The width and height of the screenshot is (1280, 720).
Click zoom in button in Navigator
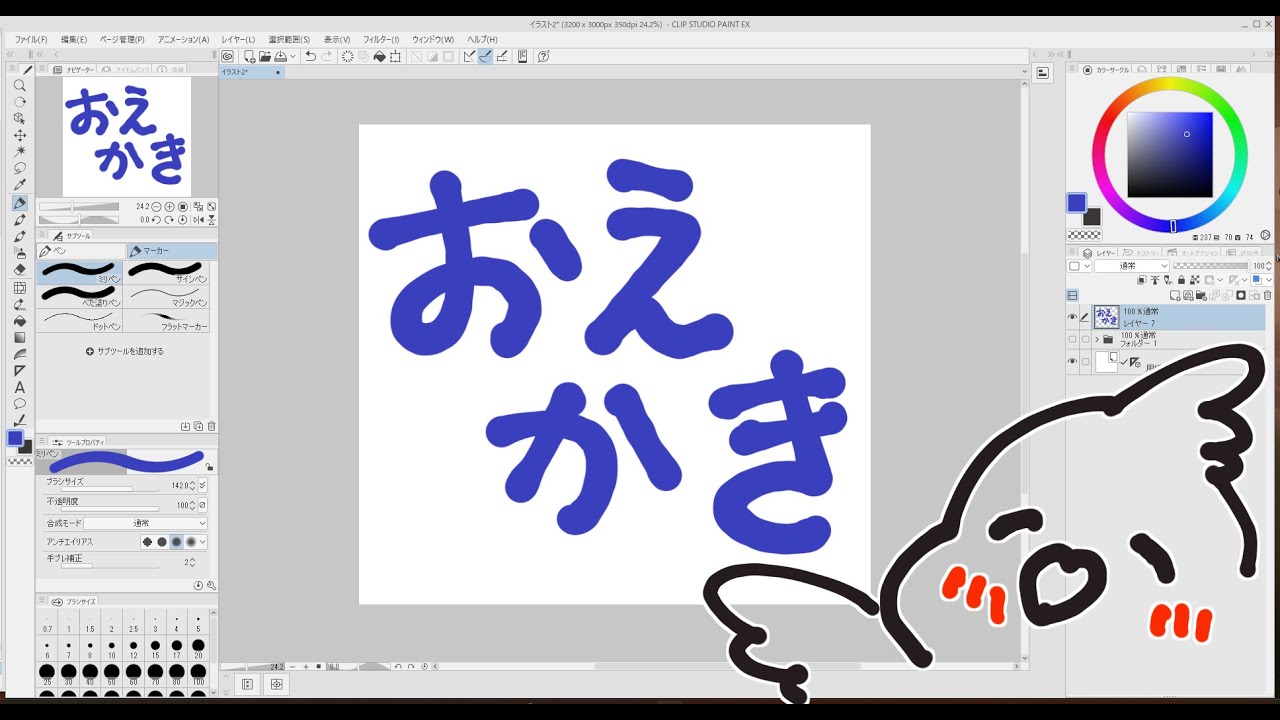169,206
